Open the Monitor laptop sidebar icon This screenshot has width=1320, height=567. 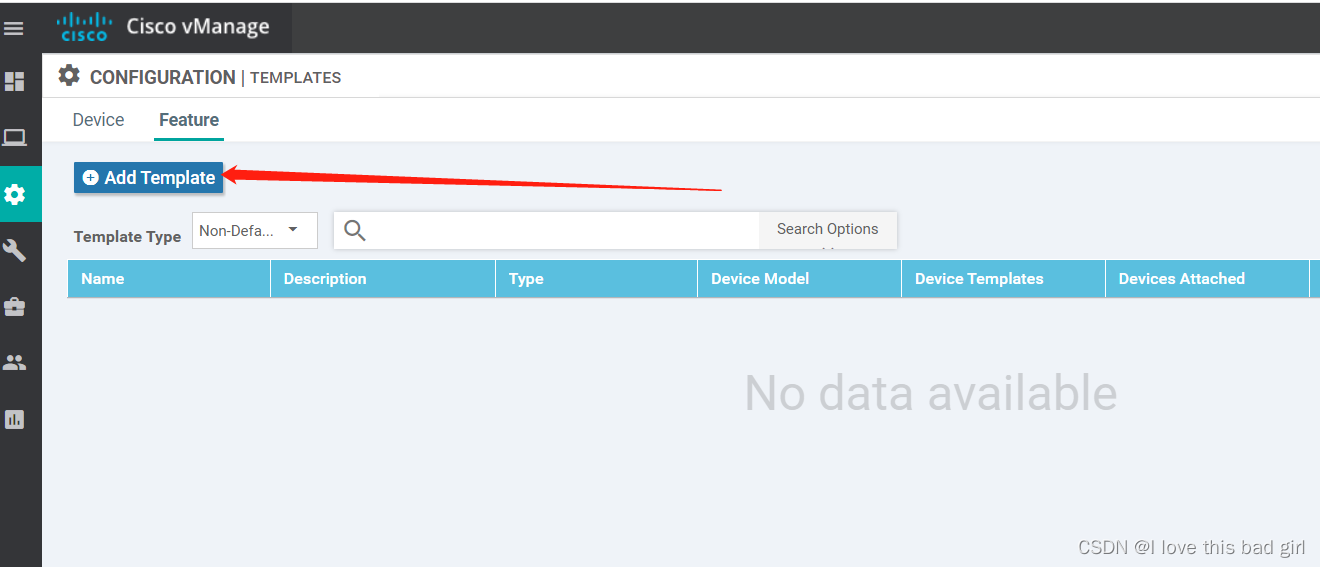point(14,138)
